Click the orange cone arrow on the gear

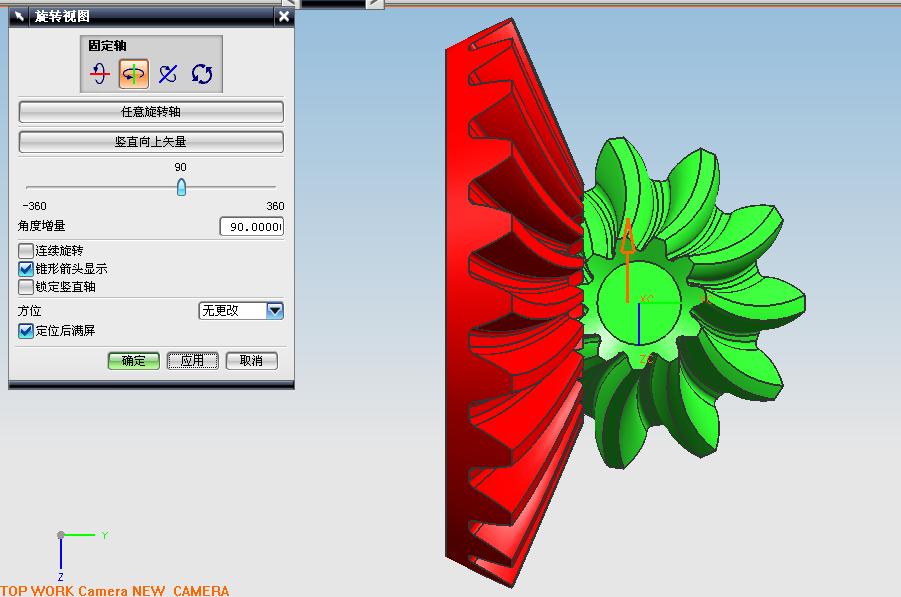point(627,236)
